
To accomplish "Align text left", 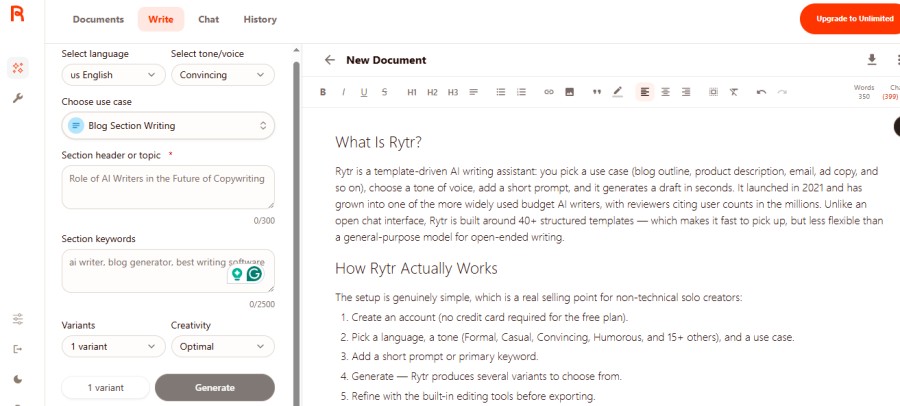I will [645, 92].
